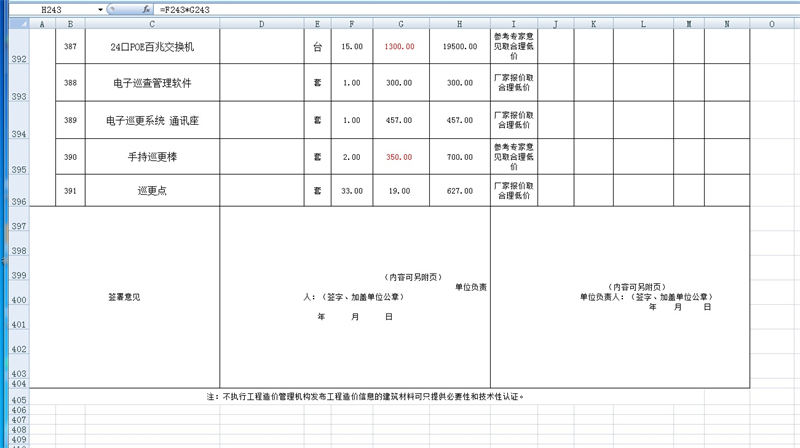Viewport: 800px width, 448px height.
Task: Click cell containing 24口POE百兆交换机
Action: click(x=151, y=46)
